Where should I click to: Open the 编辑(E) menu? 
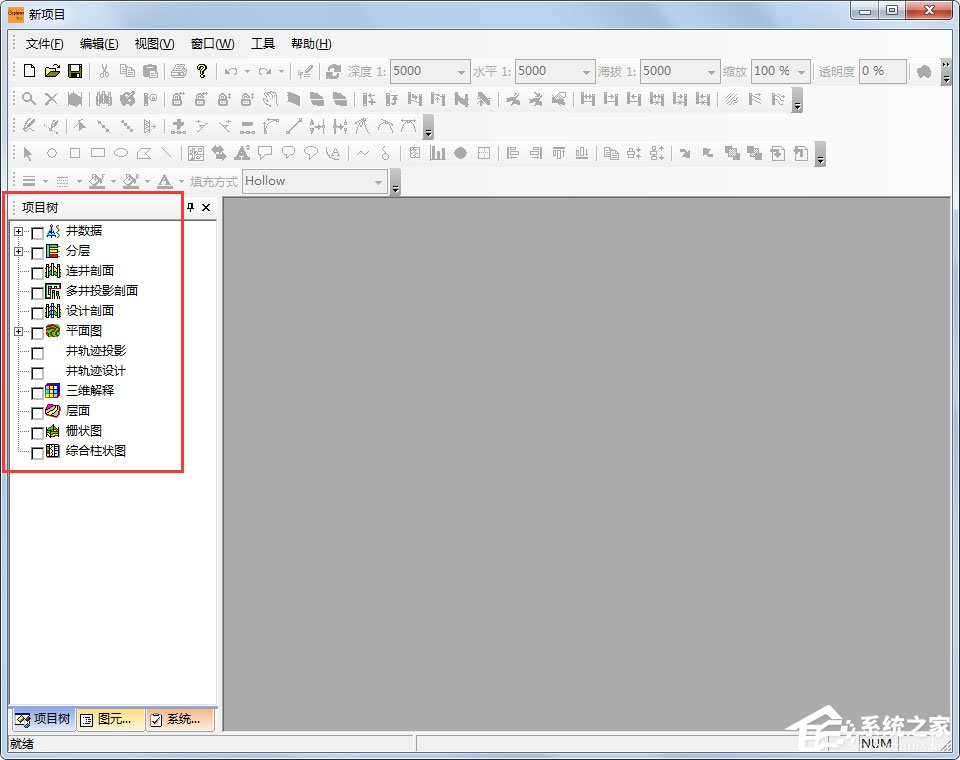click(99, 43)
